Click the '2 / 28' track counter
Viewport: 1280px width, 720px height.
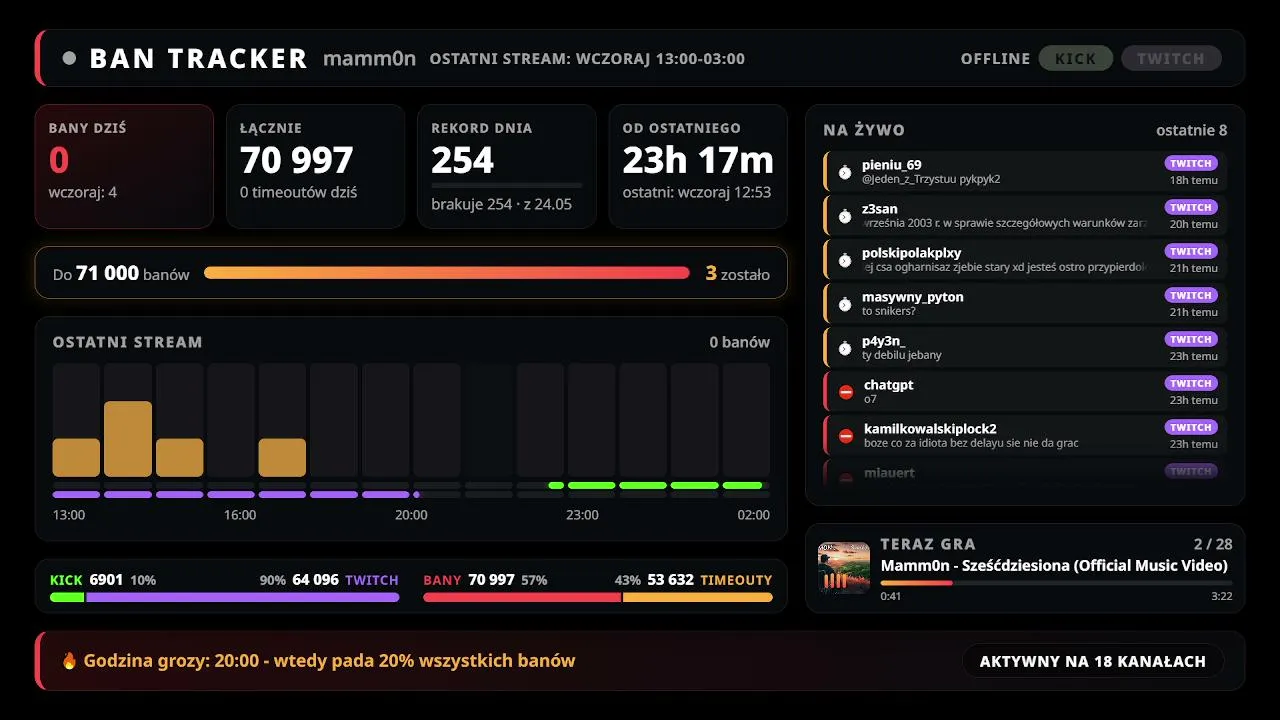click(1213, 544)
